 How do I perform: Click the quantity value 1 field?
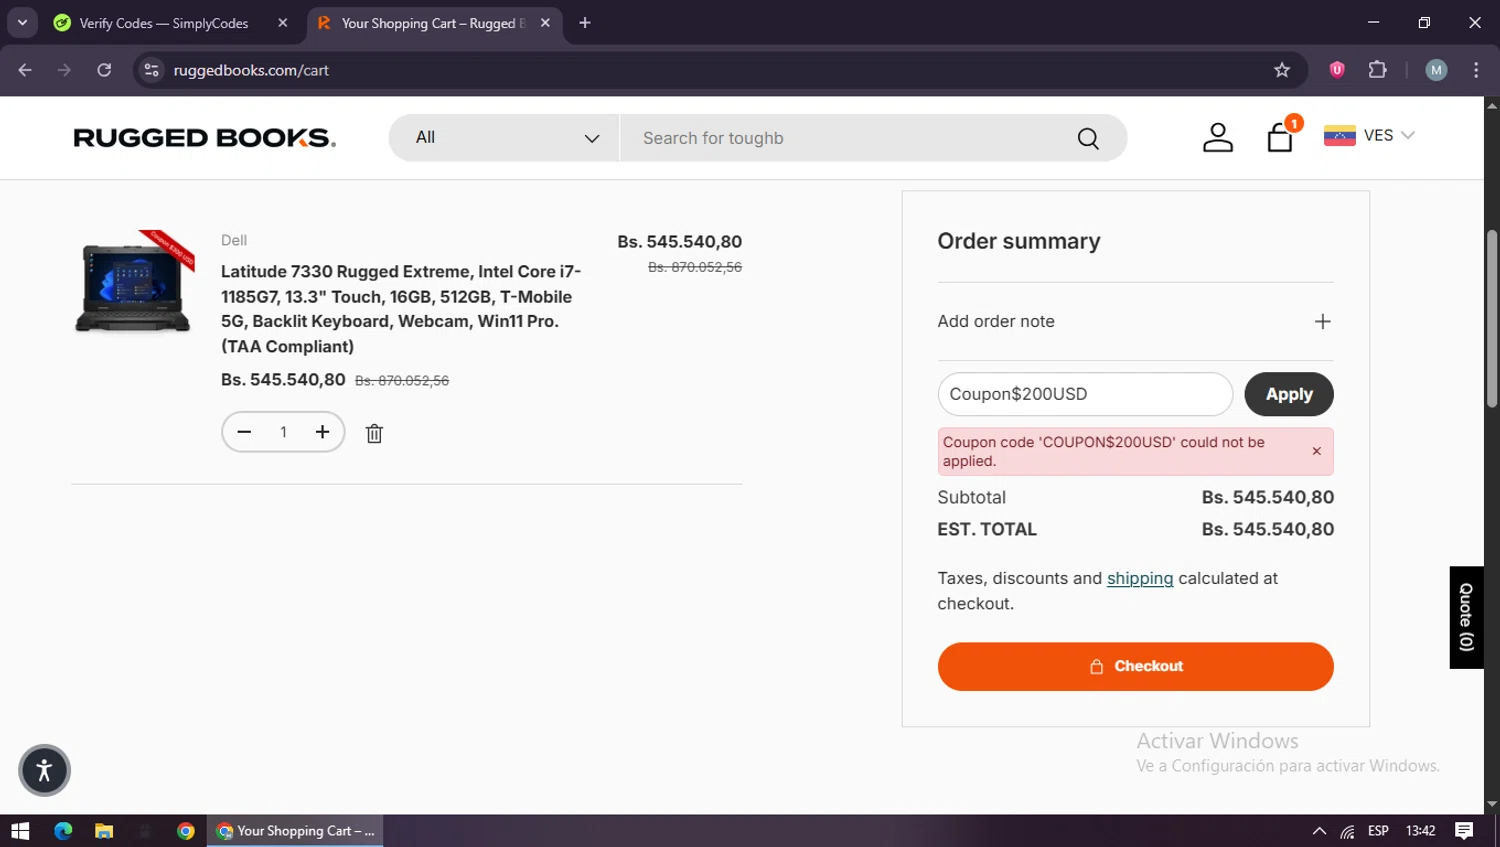tap(283, 432)
